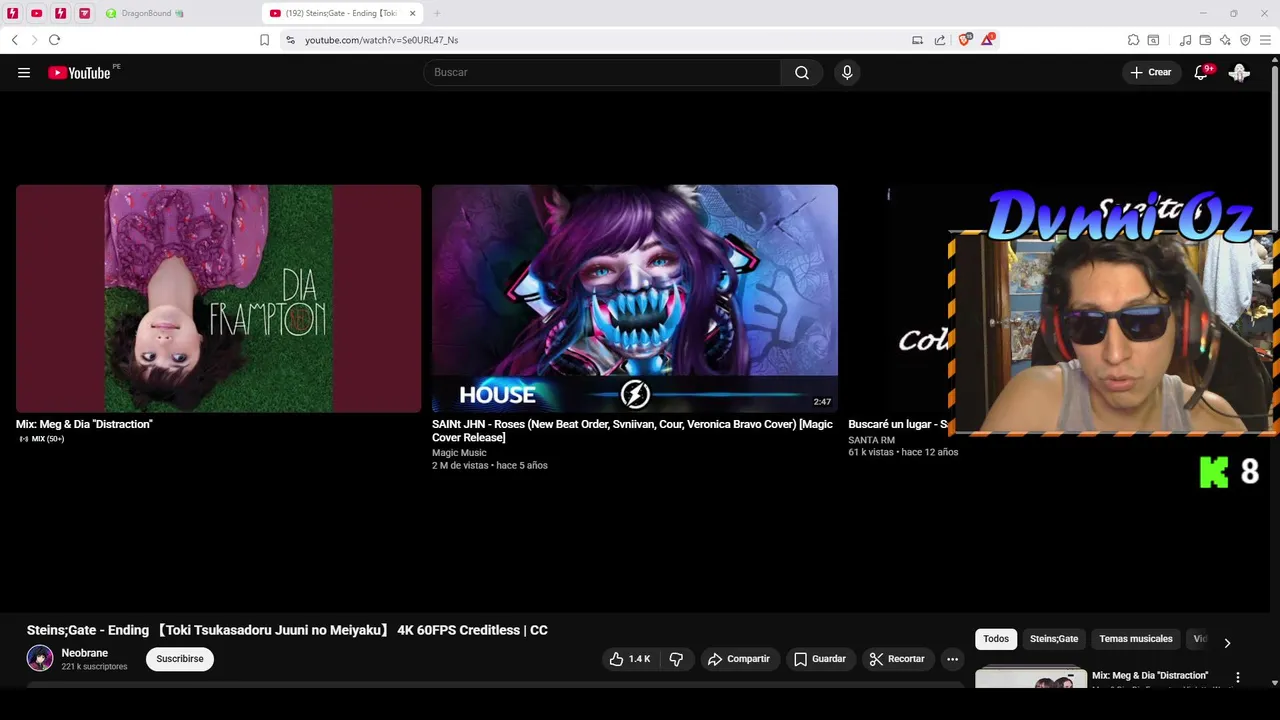1280x720 pixels.
Task: Open the Leo AI sparkle icon
Action: (x=1225, y=40)
